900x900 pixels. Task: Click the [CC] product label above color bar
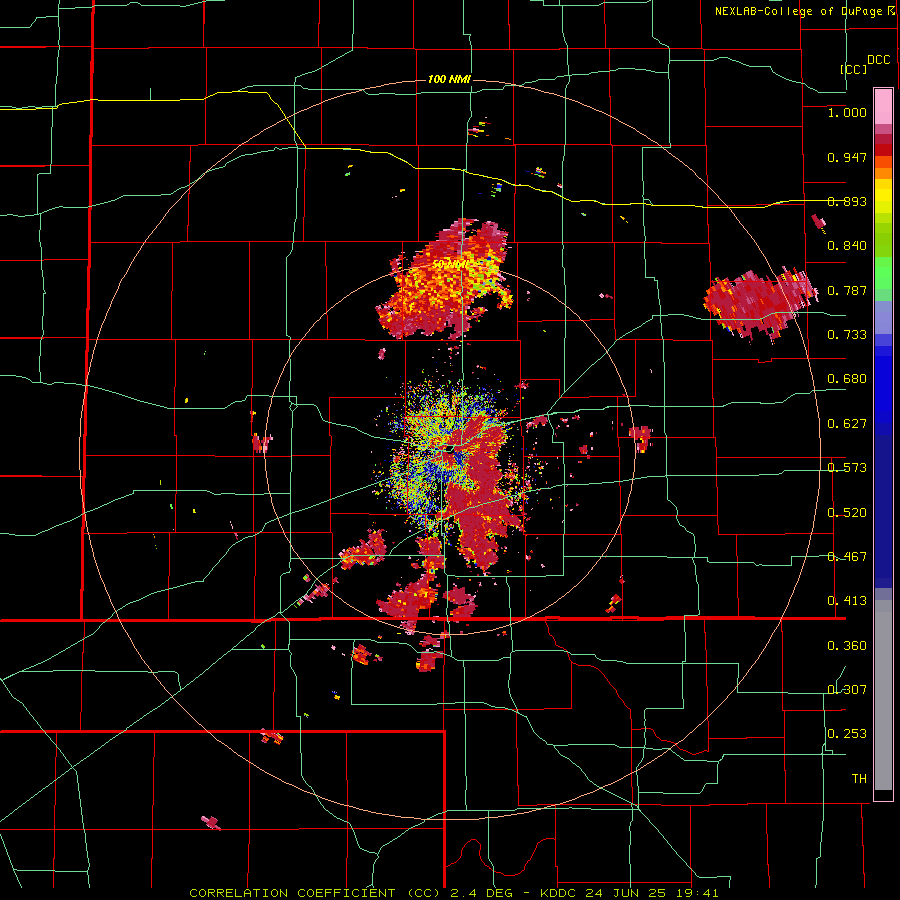pos(854,69)
